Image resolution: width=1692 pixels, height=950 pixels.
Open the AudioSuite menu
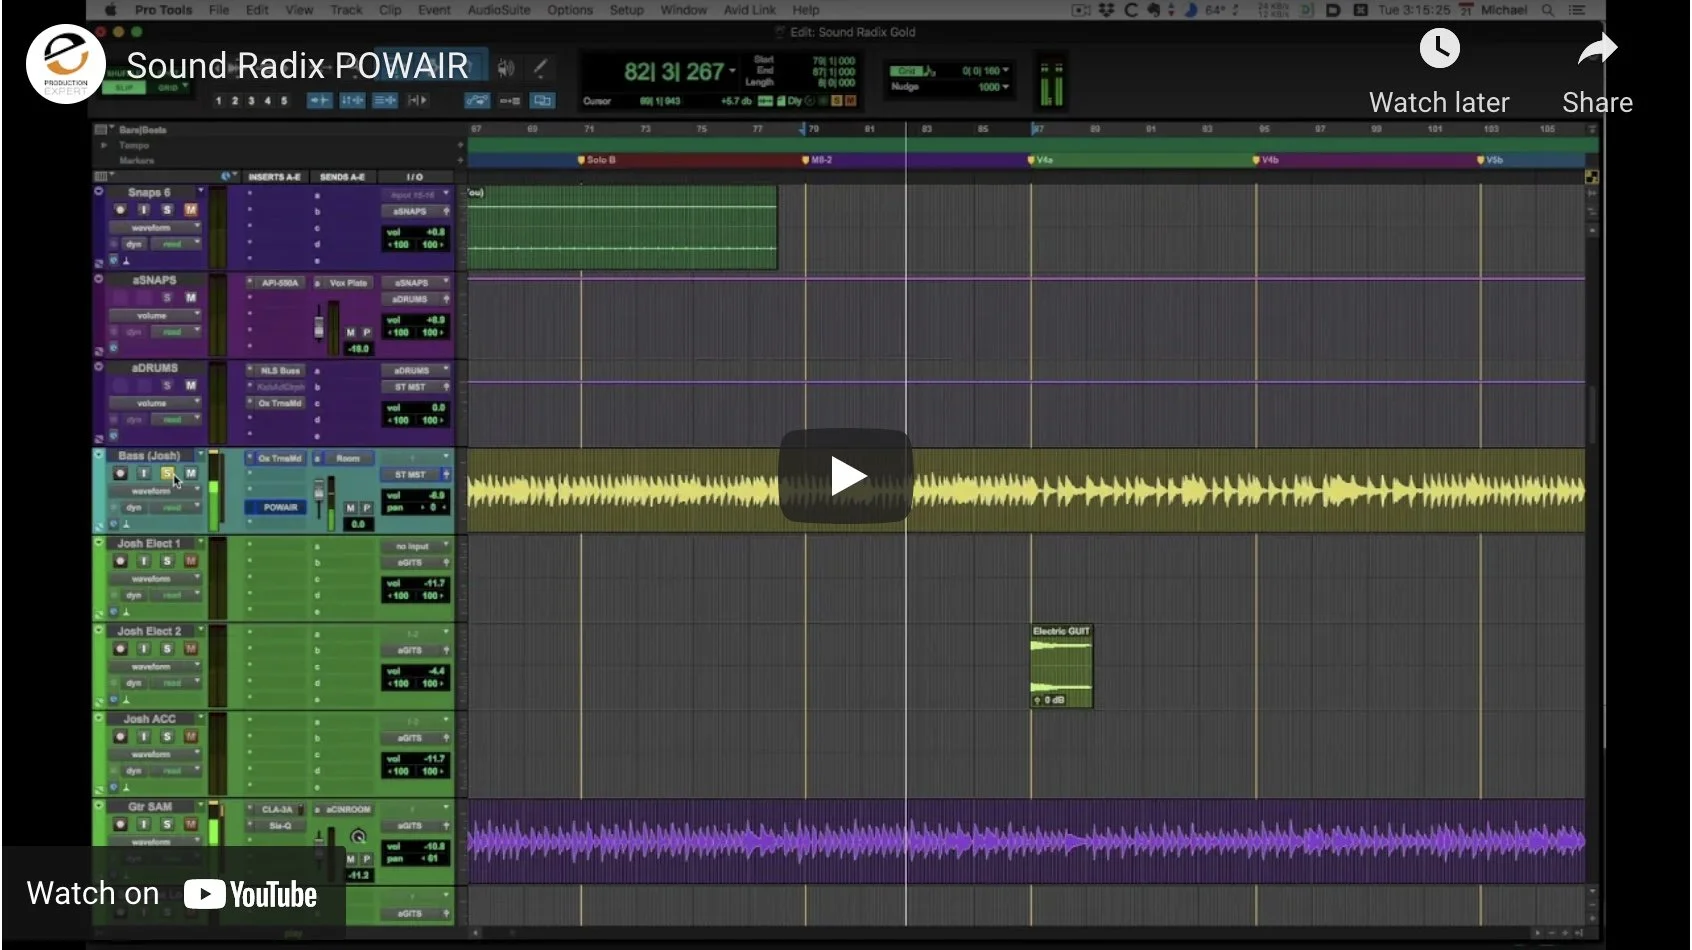click(499, 10)
